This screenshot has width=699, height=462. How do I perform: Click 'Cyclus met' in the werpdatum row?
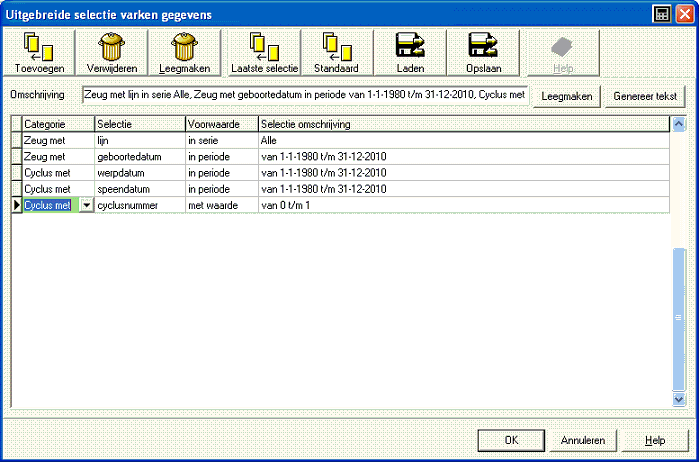click(58, 173)
